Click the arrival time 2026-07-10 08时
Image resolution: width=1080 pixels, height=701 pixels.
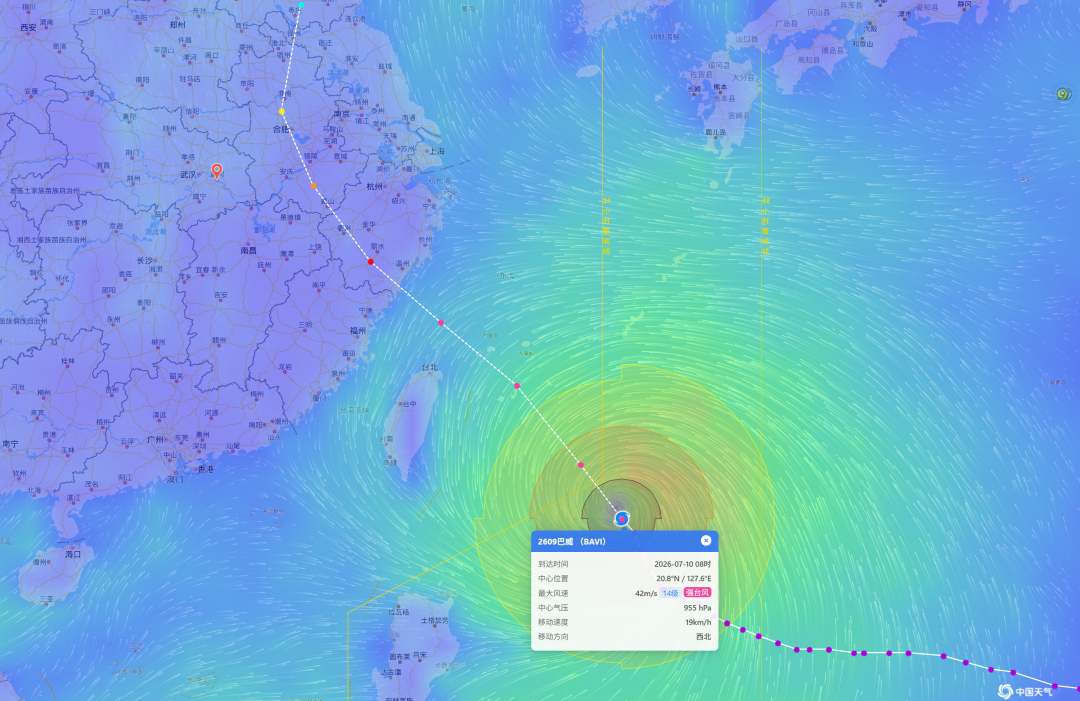pyautogui.click(x=683, y=564)
